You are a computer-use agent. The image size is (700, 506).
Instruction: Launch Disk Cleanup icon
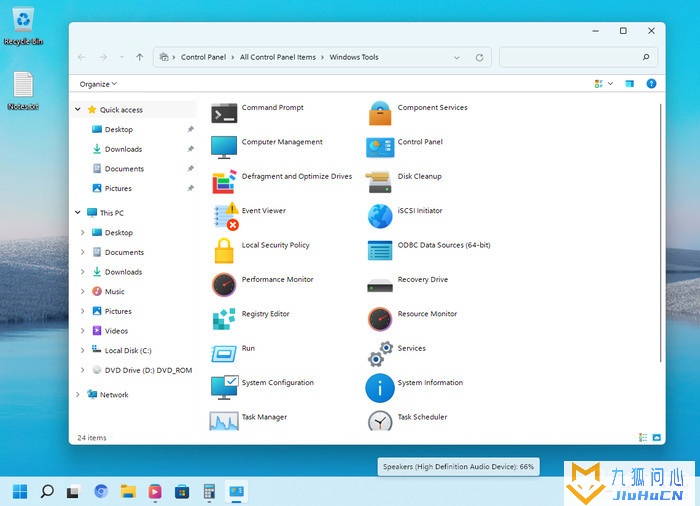point(379,182)
